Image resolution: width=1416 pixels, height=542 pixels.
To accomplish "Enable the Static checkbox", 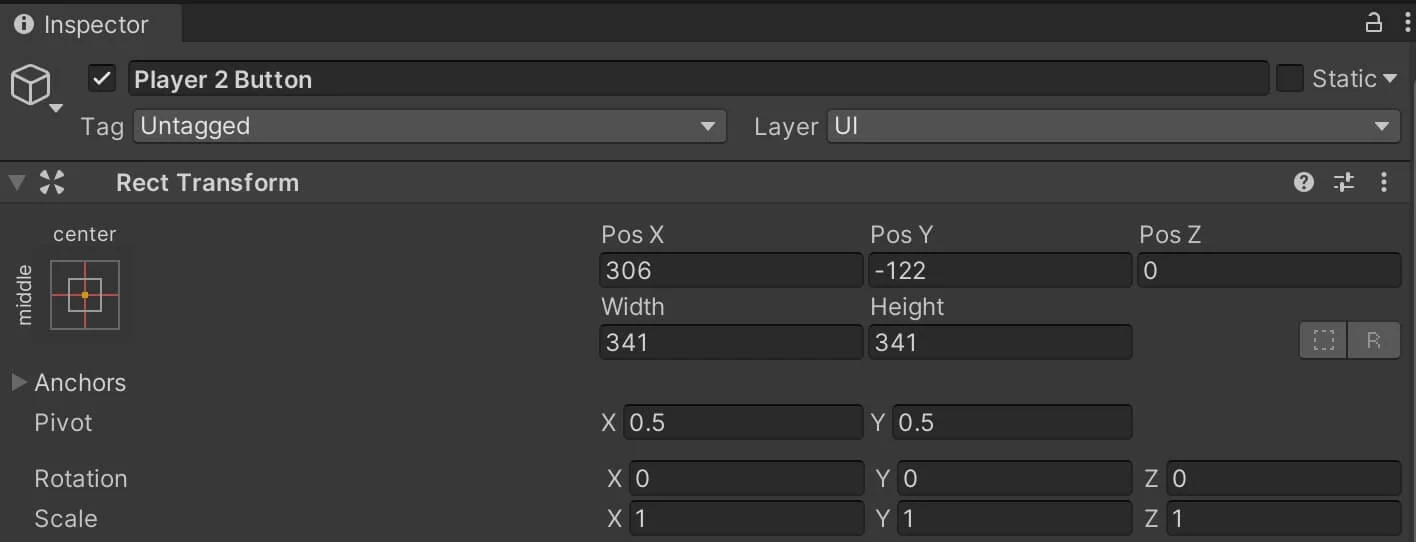I will (x=1290, y=79).
